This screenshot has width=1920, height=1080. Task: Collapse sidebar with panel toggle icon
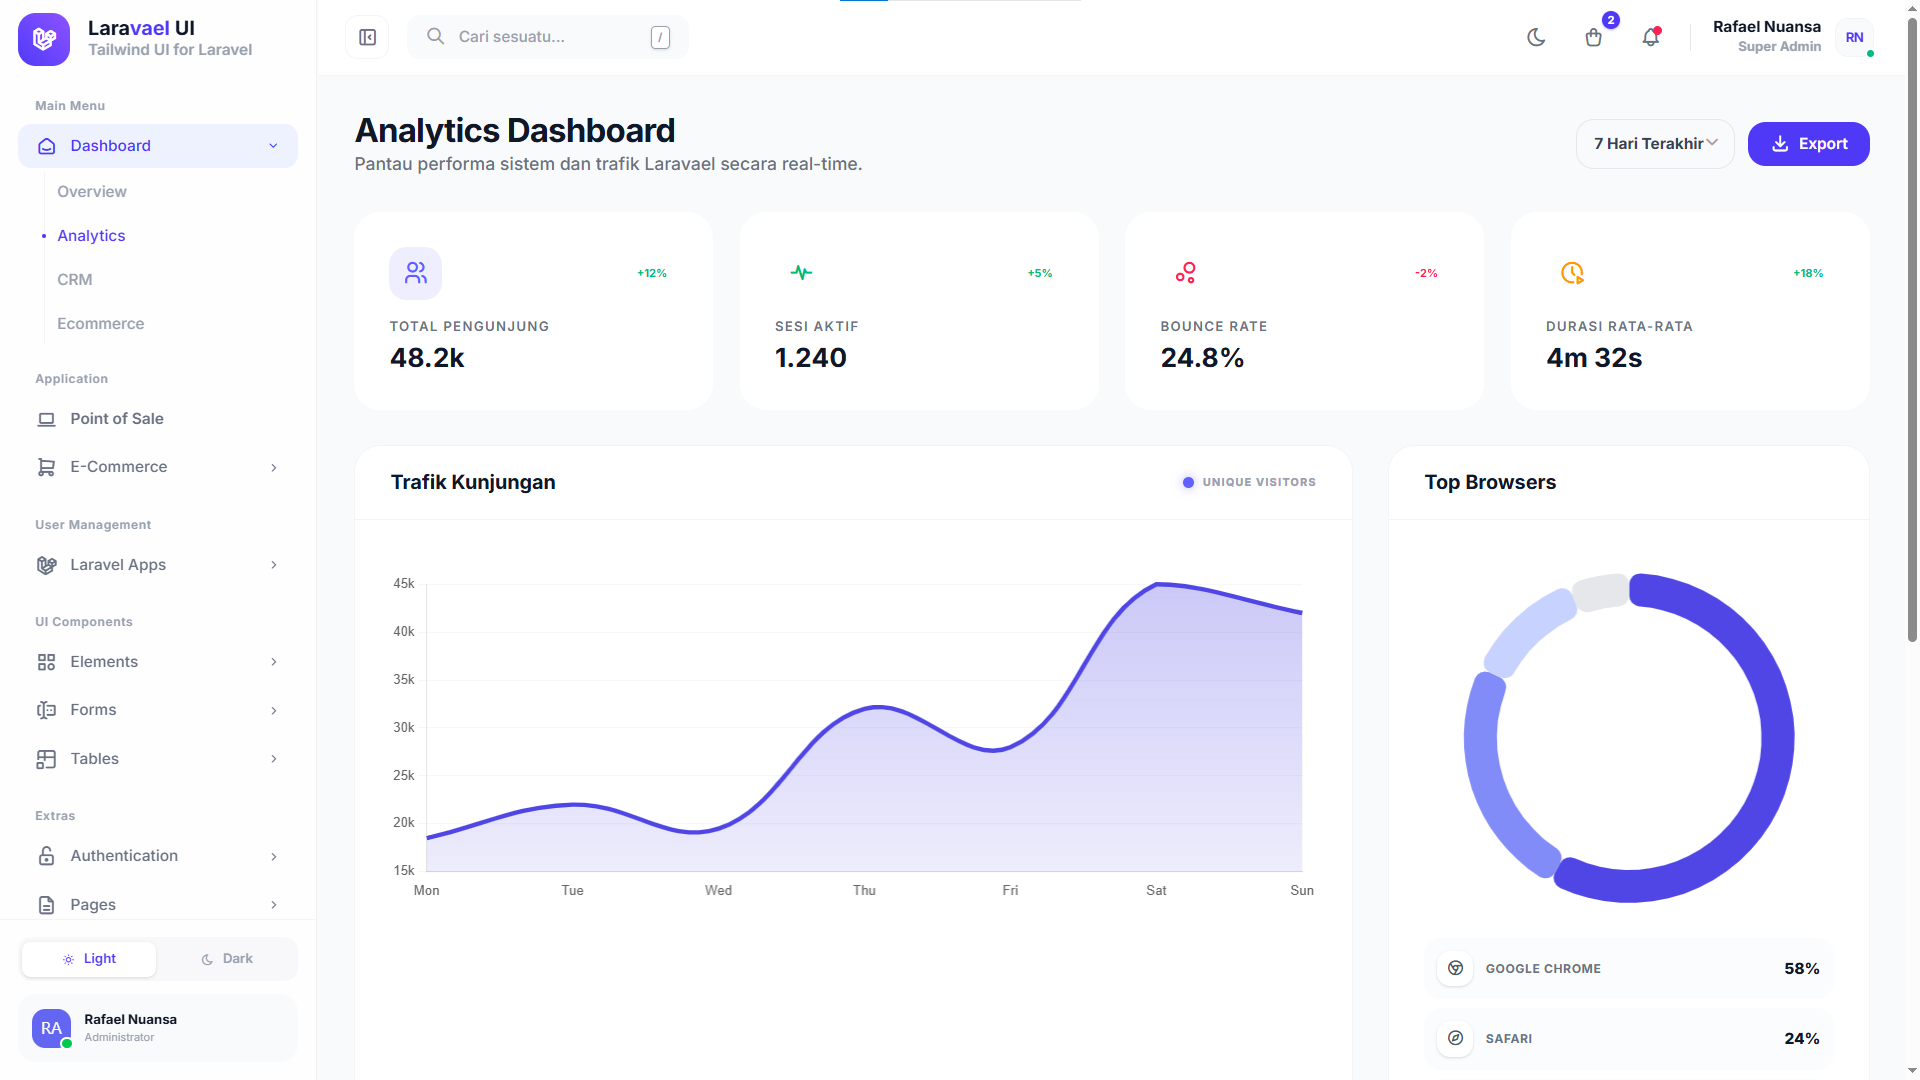click(x=367, y=37)
